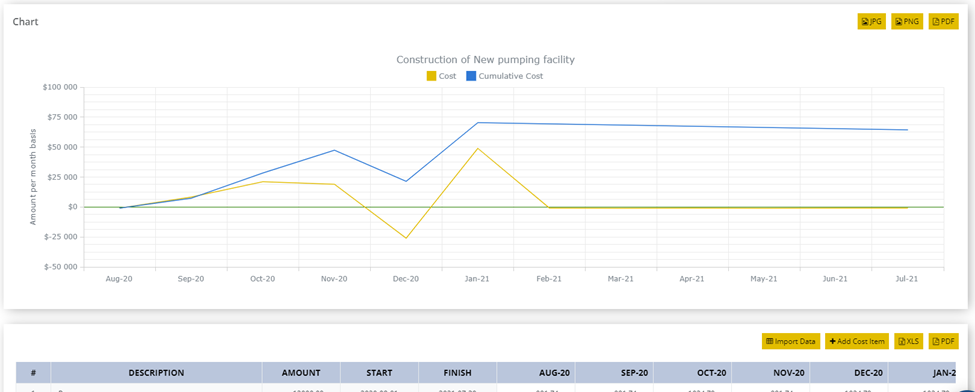Click the AUG-20 column header
This screenshot has width=975, height=392.
point(536,373)
